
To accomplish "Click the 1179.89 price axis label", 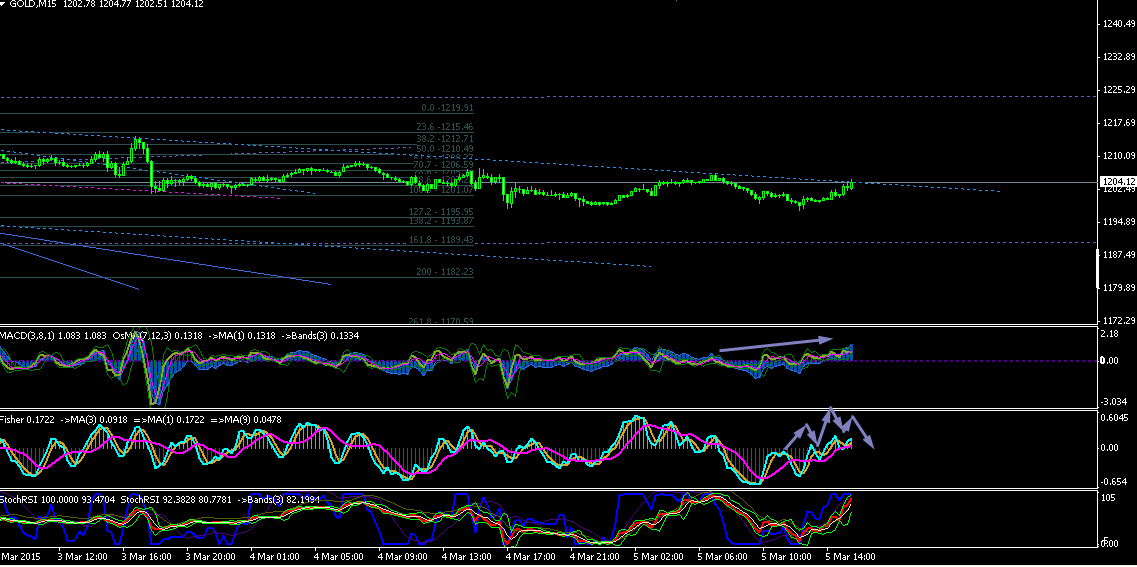I will (x=1117, y=288).
